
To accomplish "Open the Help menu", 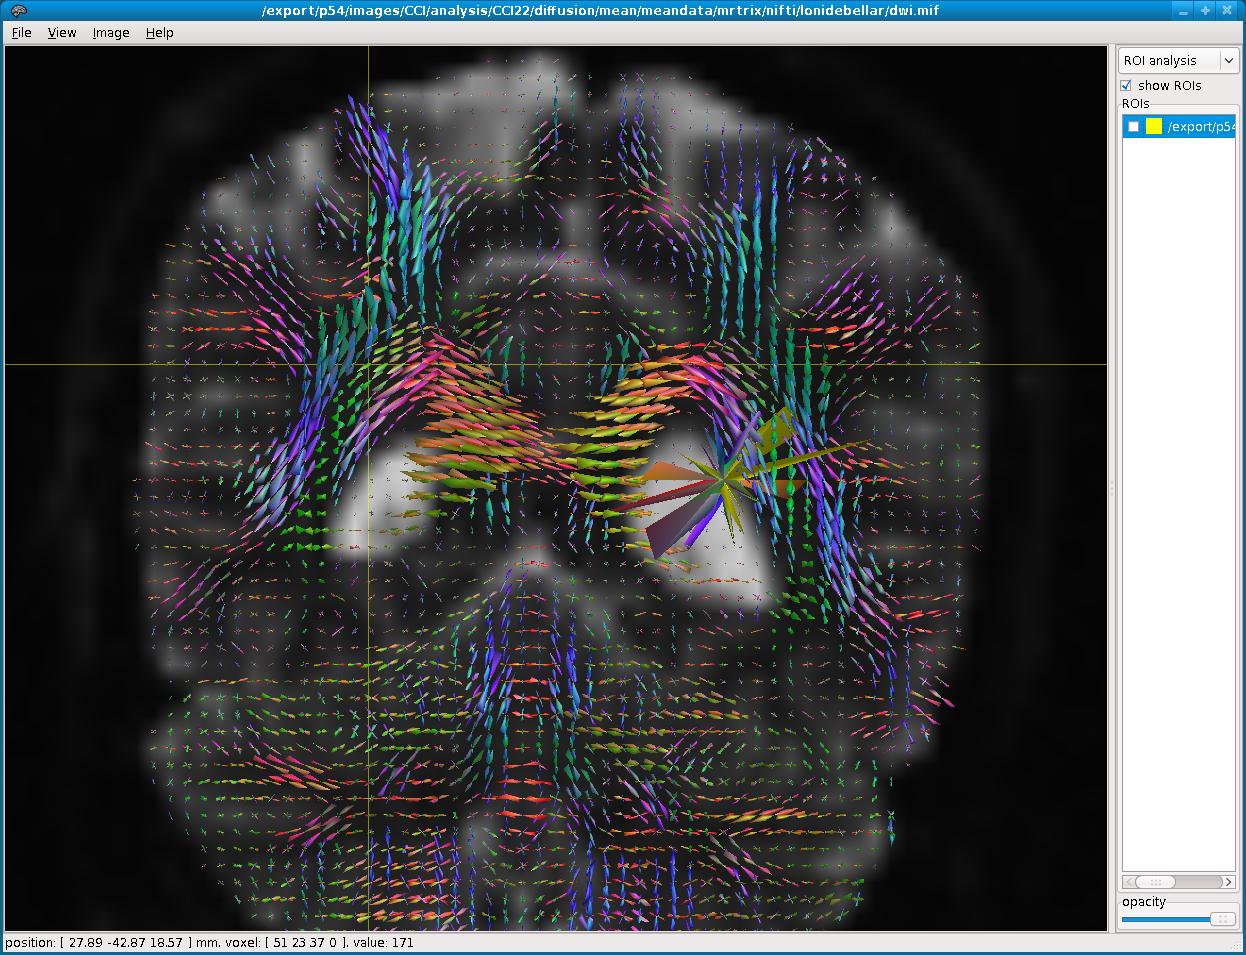I will [x=159, y=33].
